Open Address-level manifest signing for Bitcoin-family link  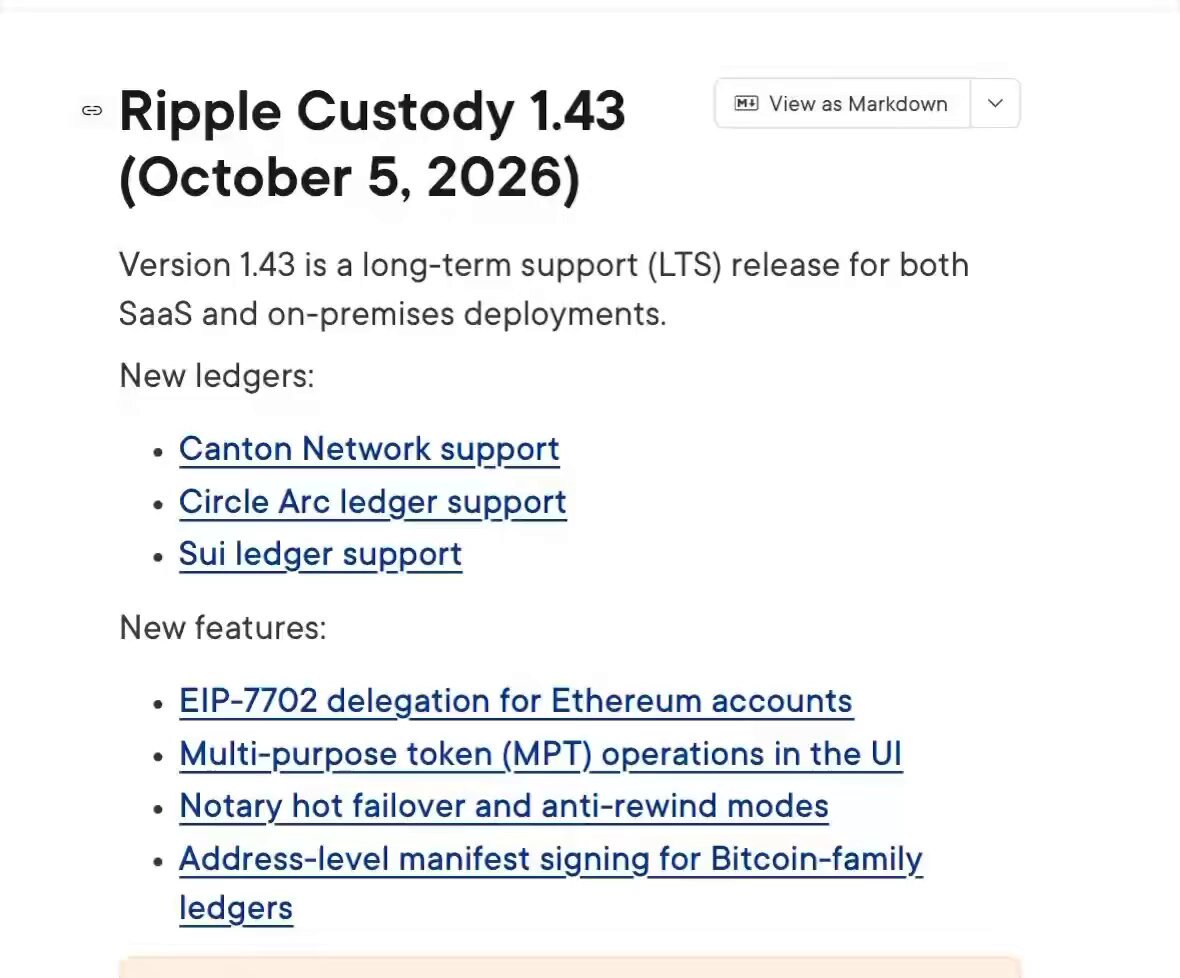(550, 859)
